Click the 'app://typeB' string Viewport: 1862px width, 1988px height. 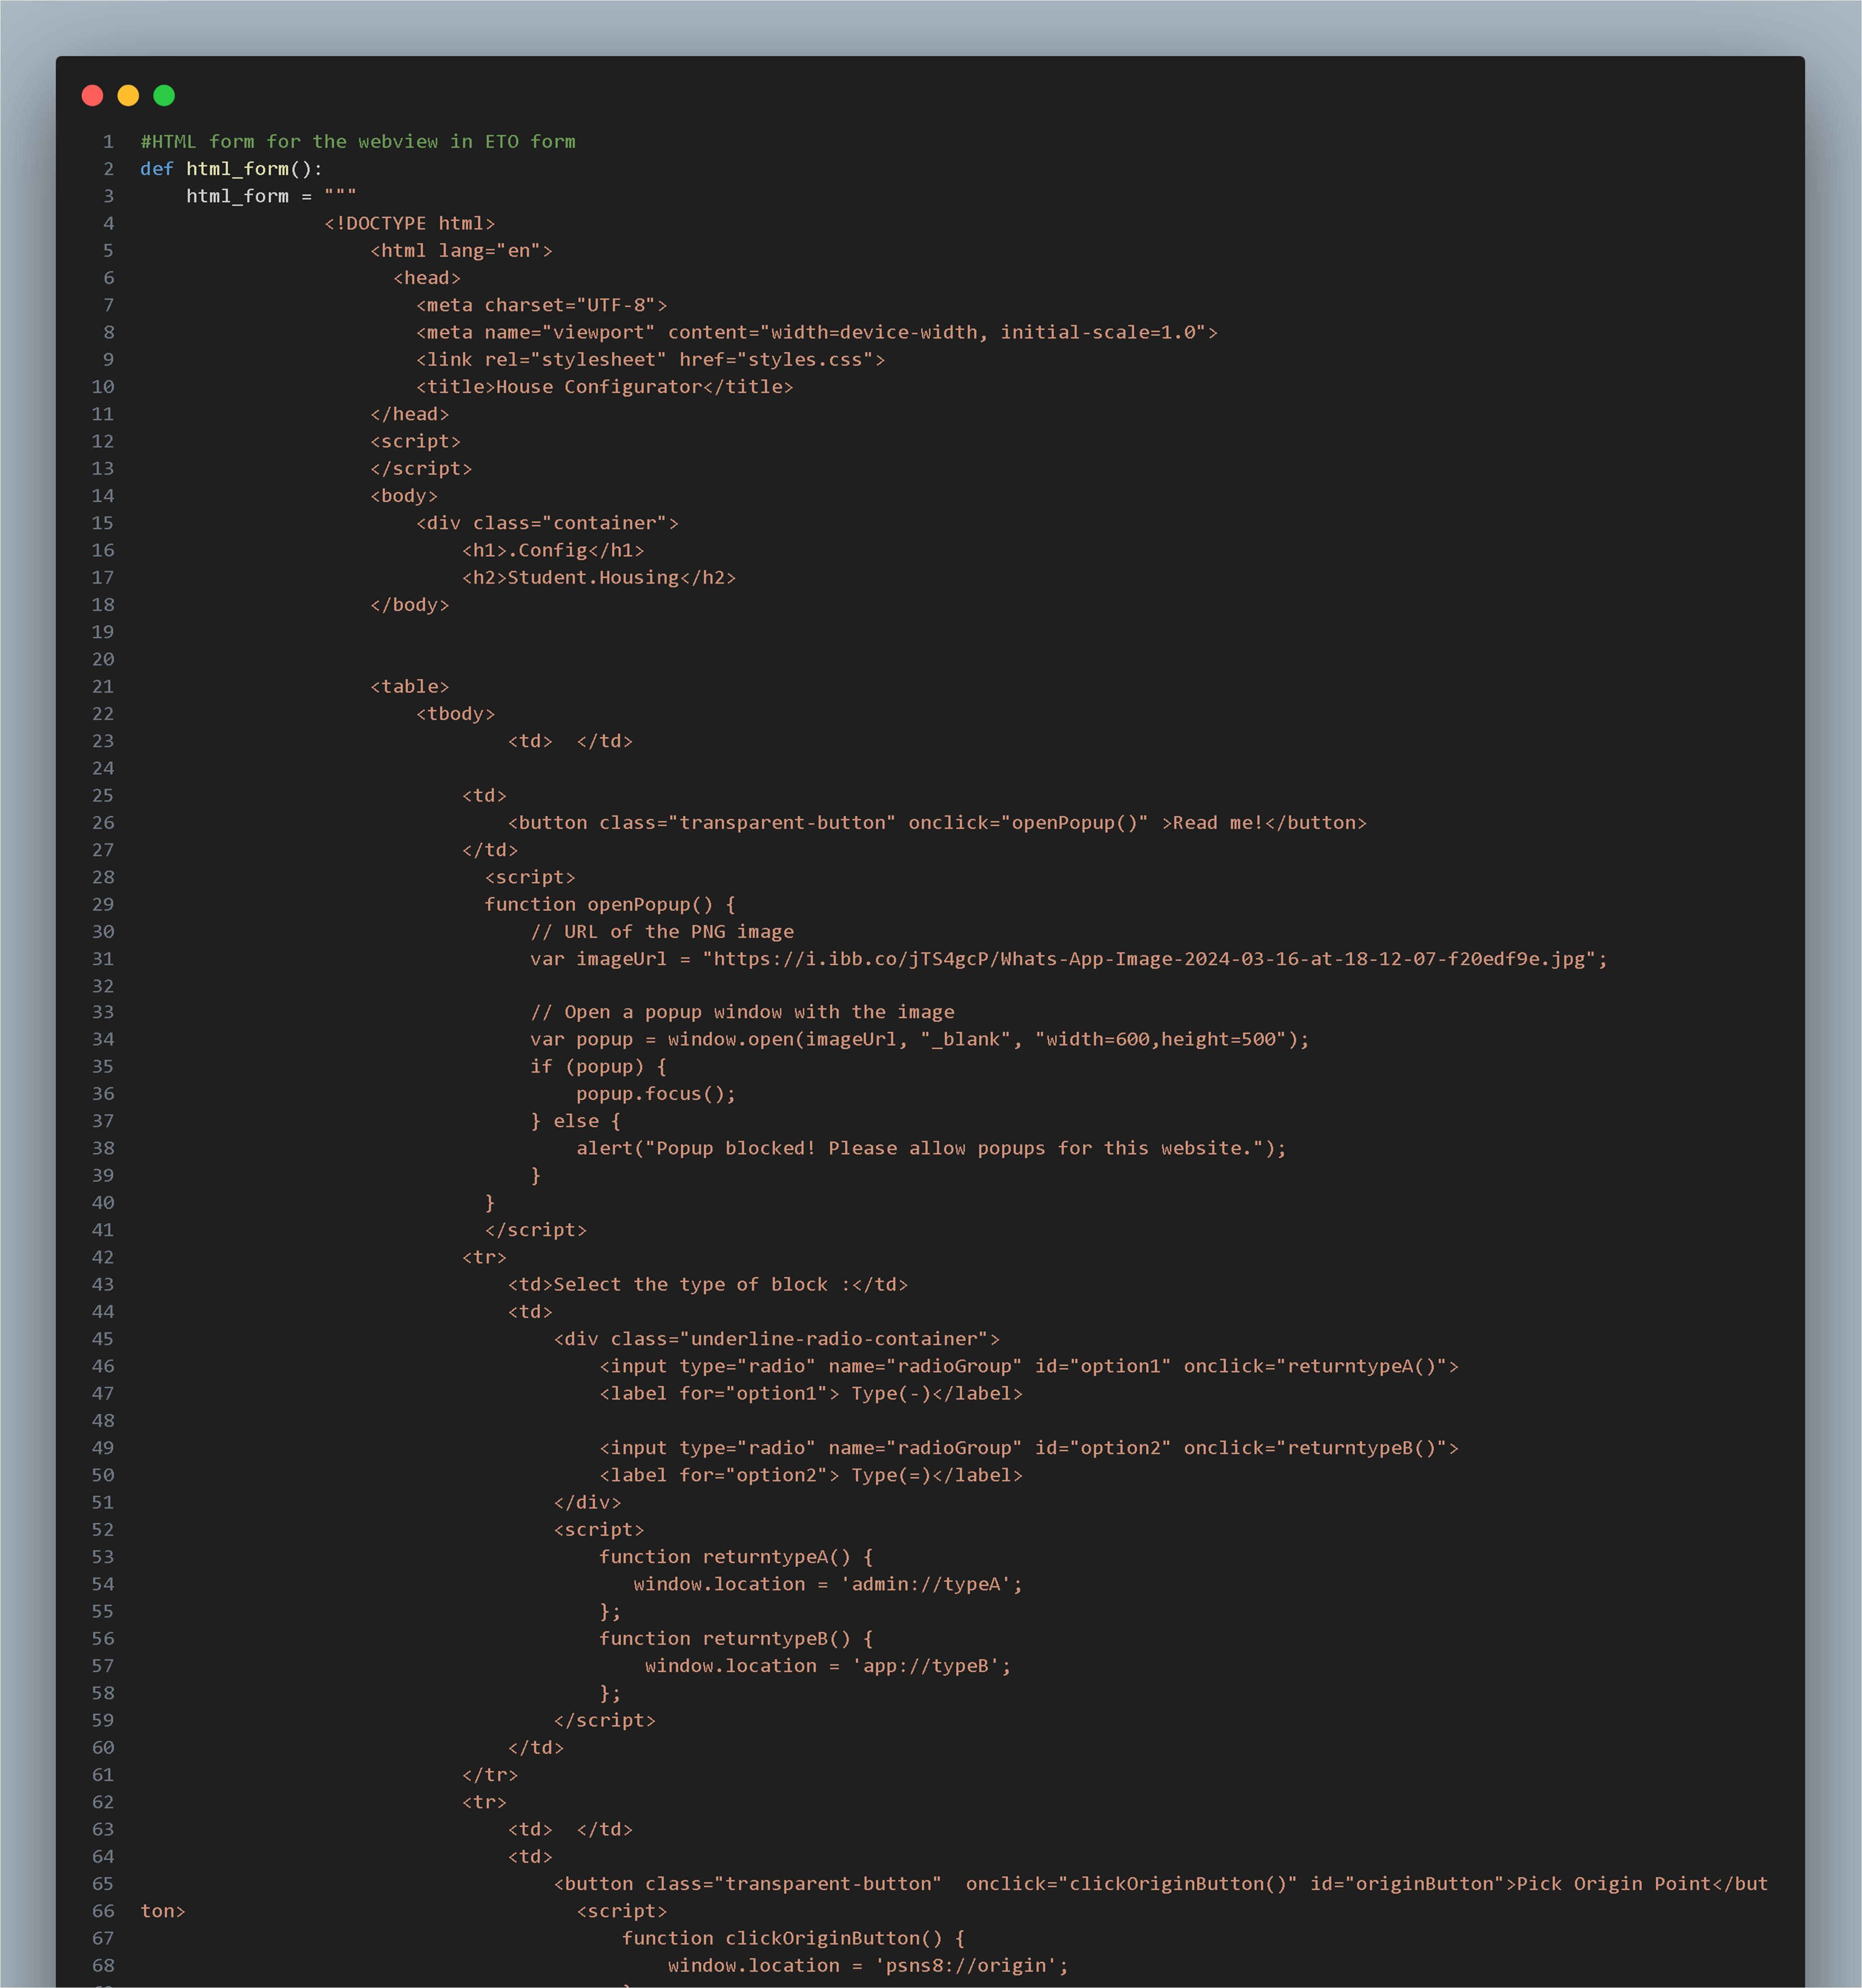[926, 1666]
